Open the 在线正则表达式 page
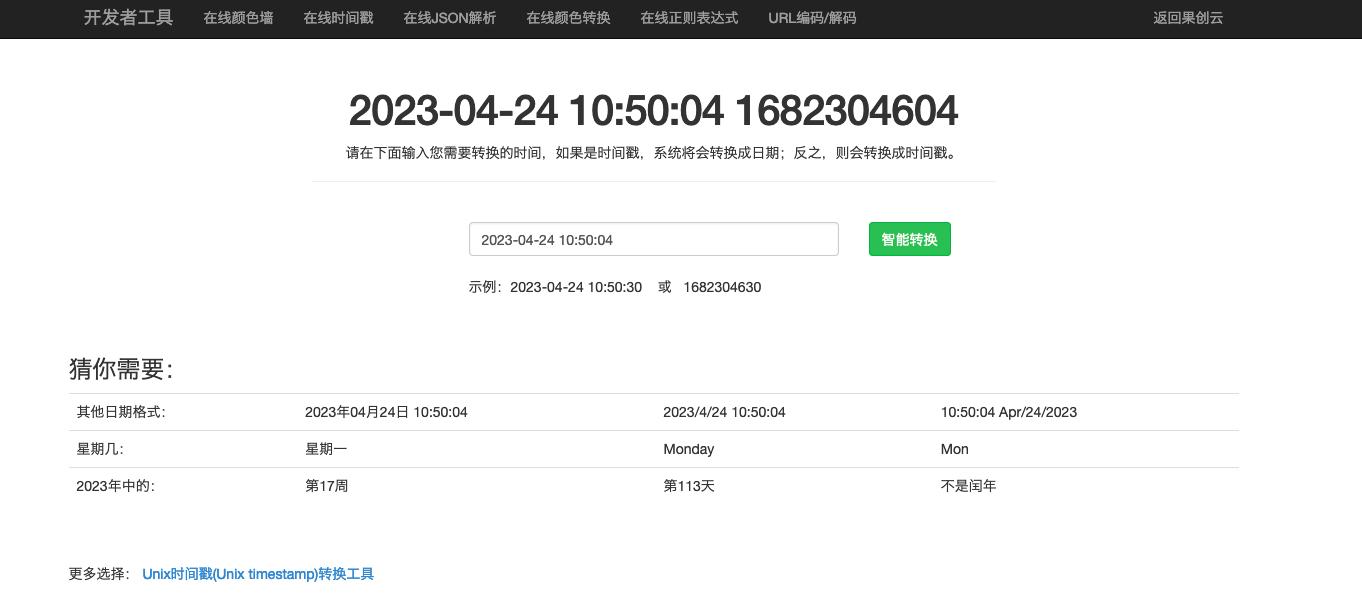The image size is (1362, 593). [688, 18]
